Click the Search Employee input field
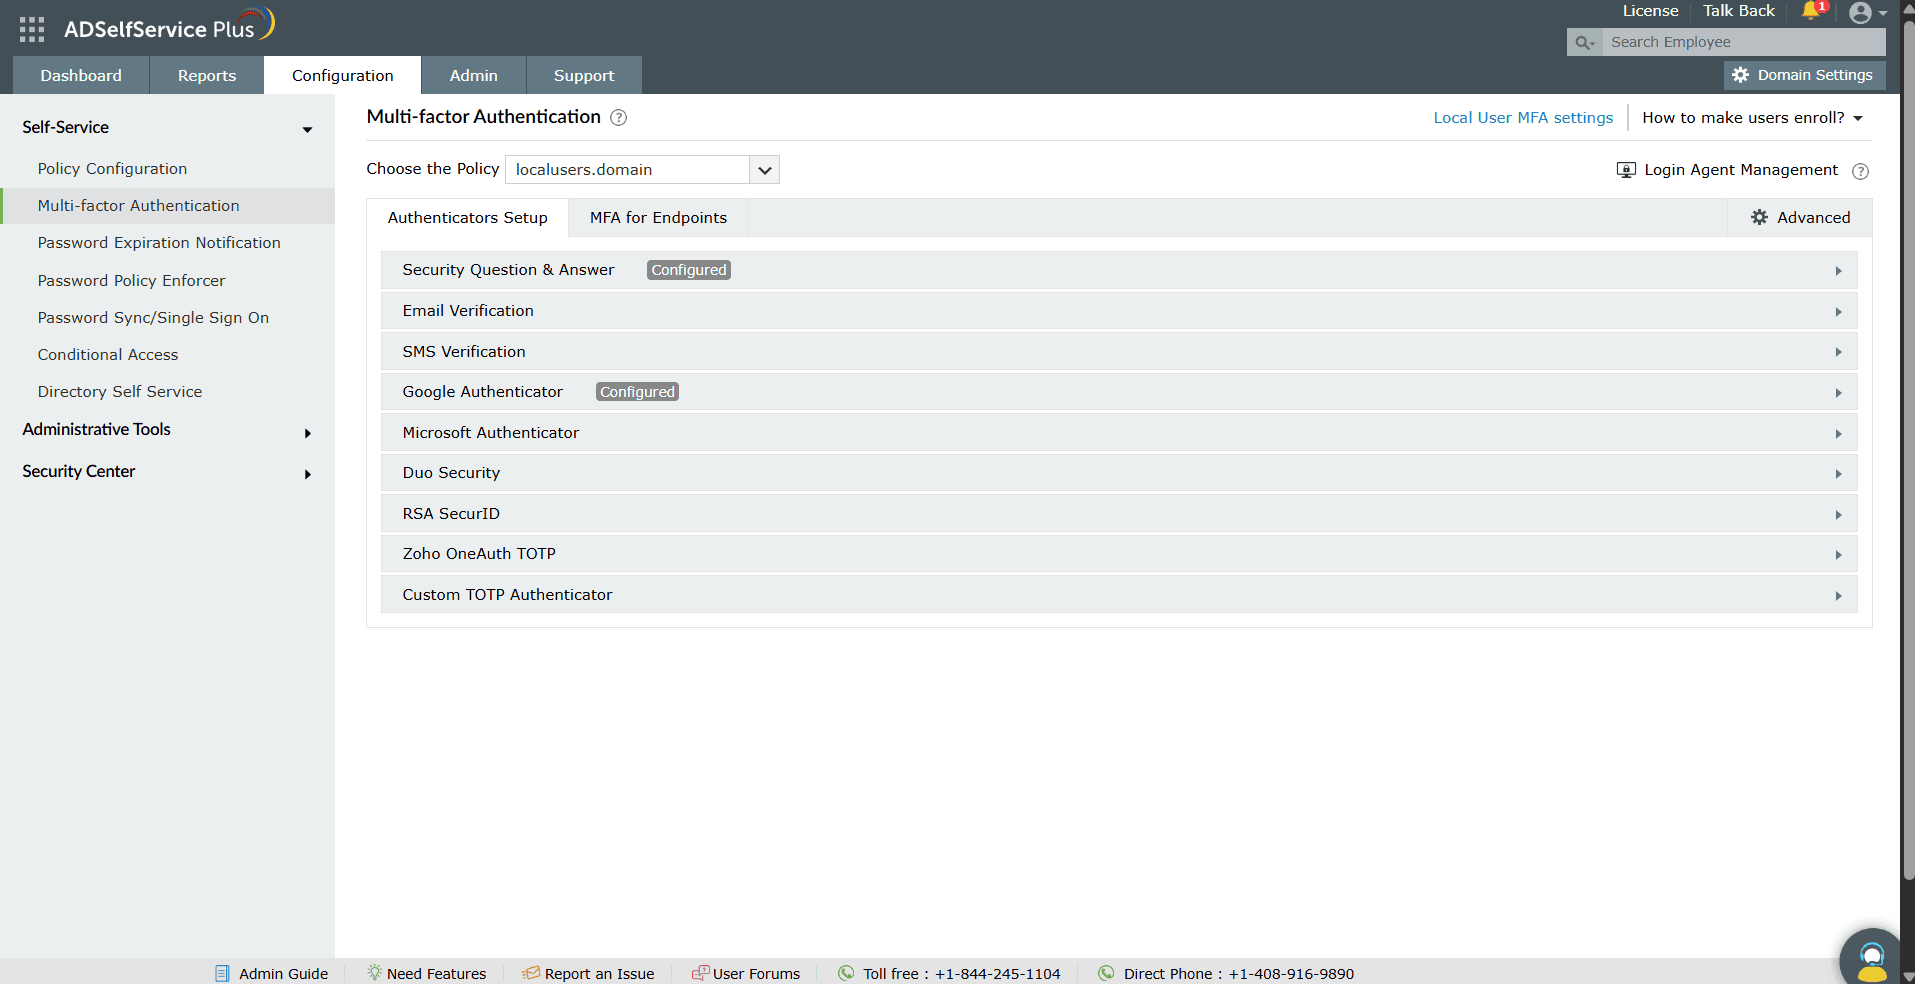The width and height of the screenshot is (1915, 984). tap(1744, 42)
